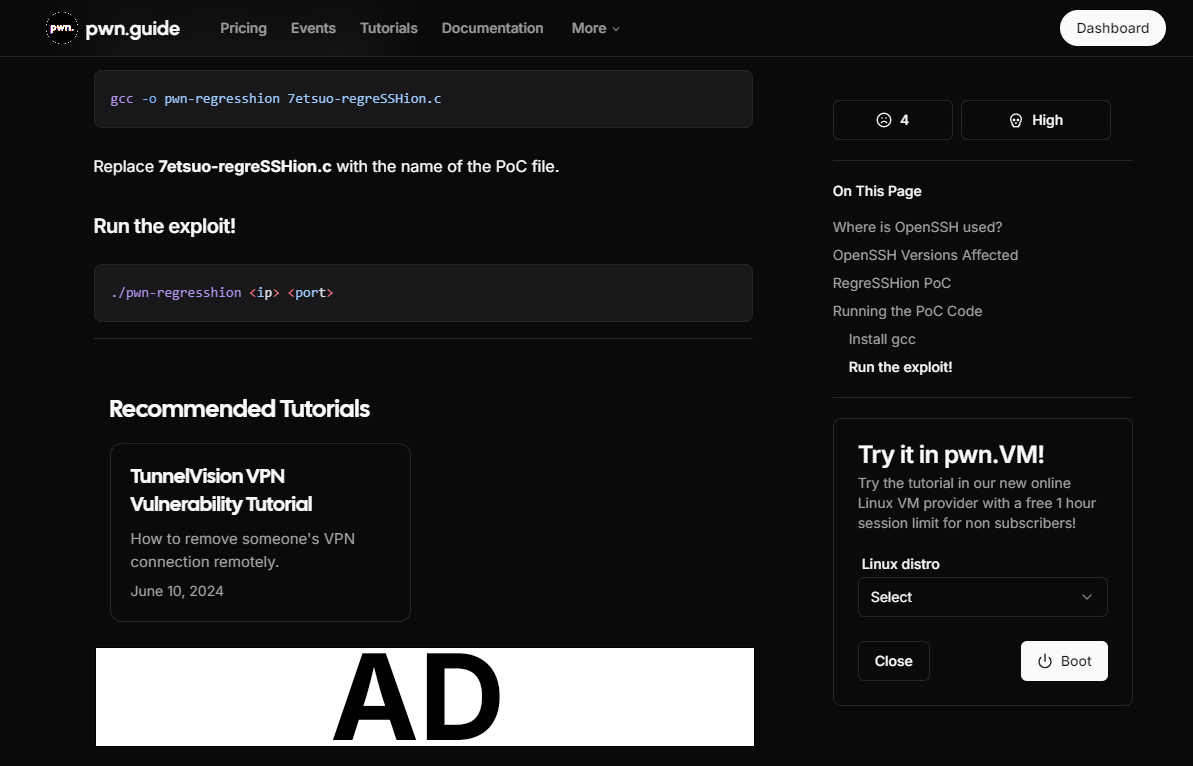Click the sad face rating icon
Image resolution: width=1193 pixels, height=766 pixels.
coord(883,120)
